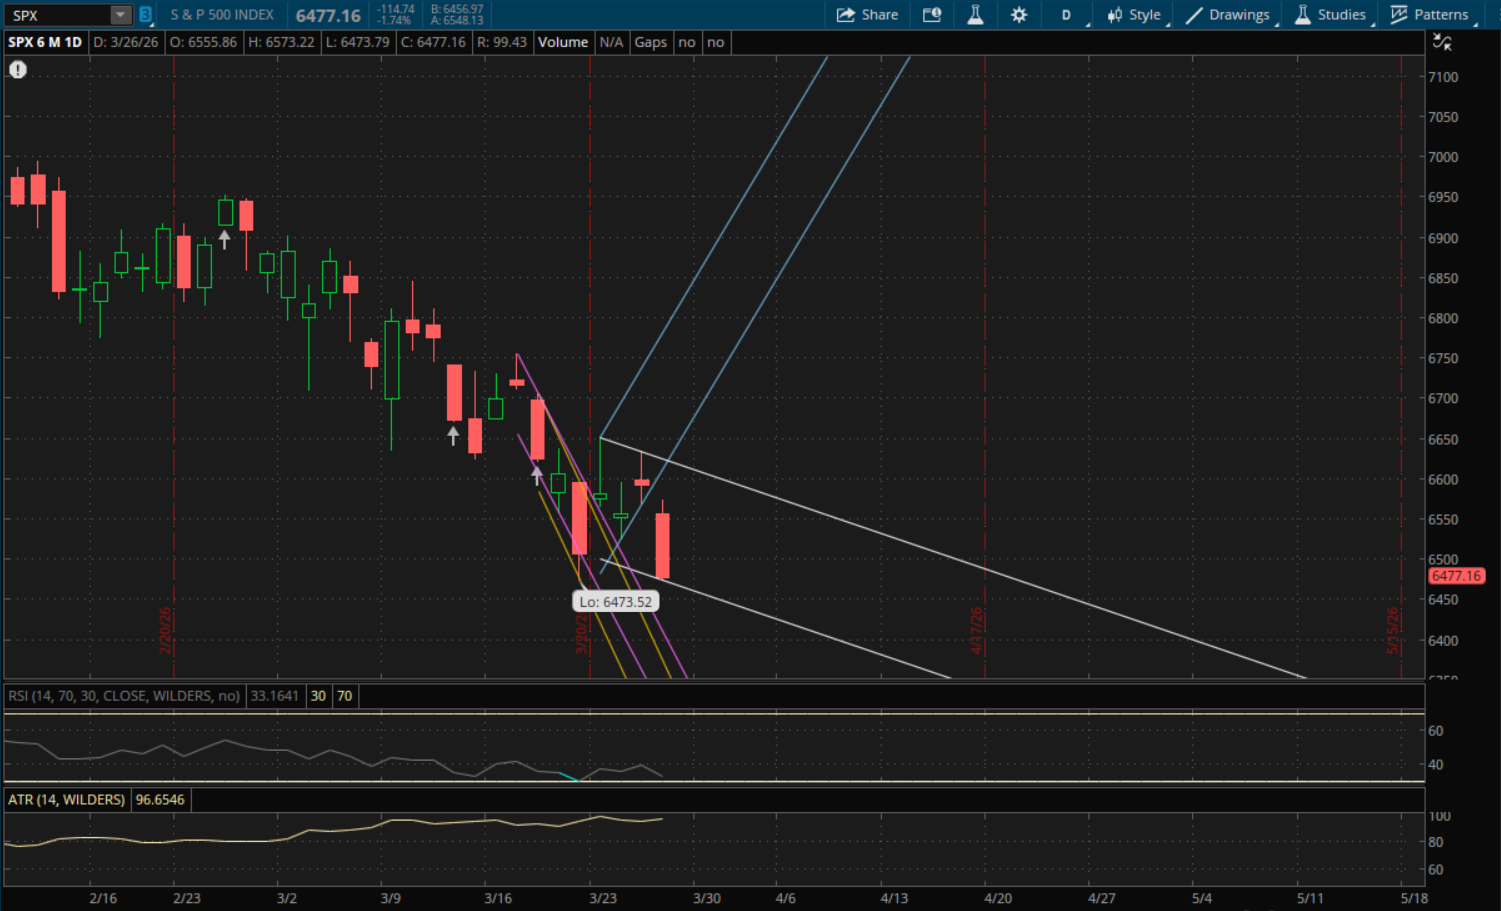The image size is (1501, 911).
Task: Click the blue link number 3 icon
Action: pyautogui.click(x=145, y=15)
